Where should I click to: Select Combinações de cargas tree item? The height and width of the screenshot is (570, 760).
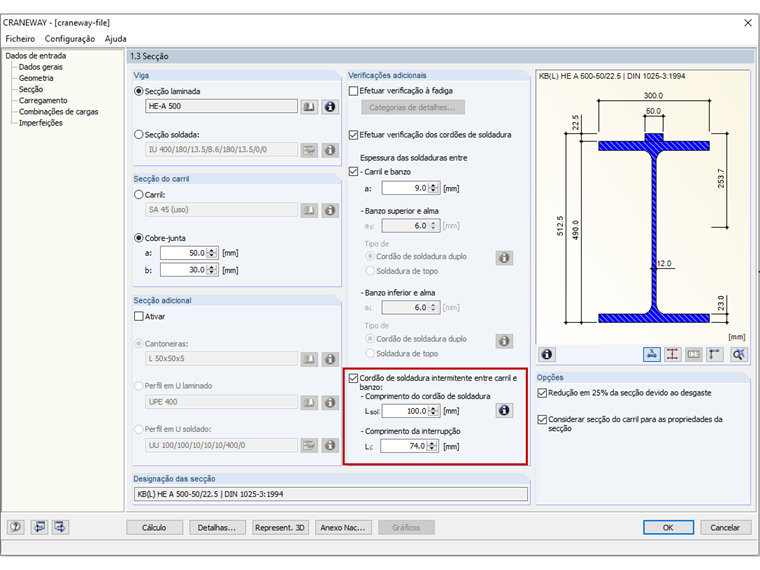[58, 111]
